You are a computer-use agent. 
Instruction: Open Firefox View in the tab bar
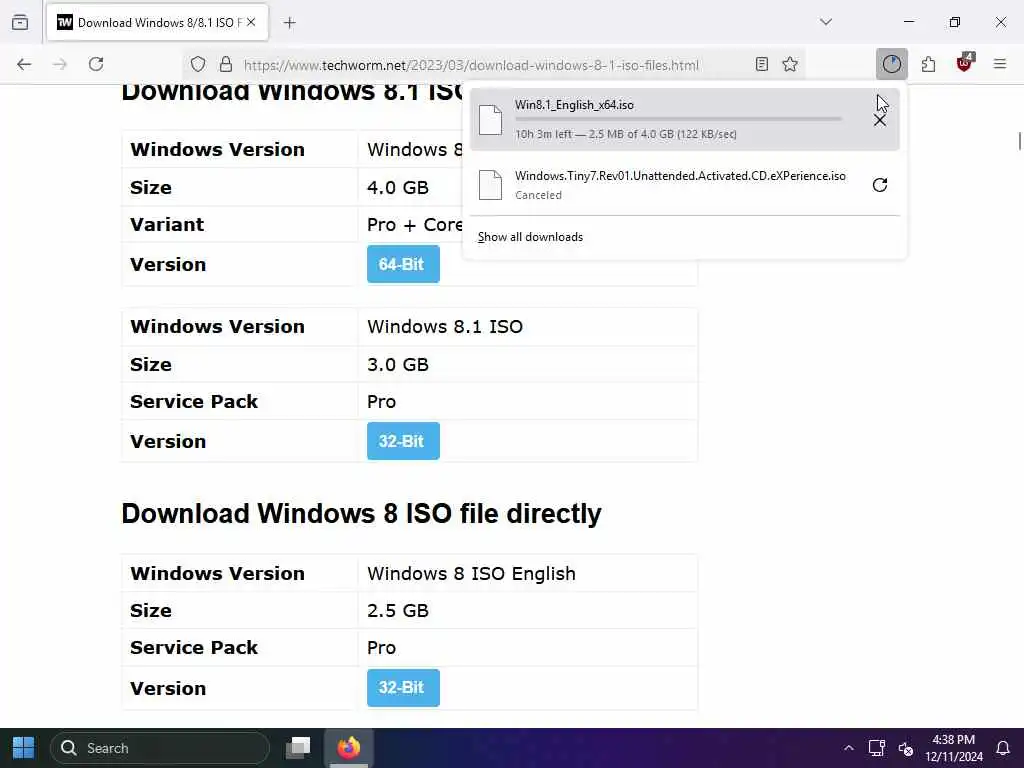(x=20, y=22)
